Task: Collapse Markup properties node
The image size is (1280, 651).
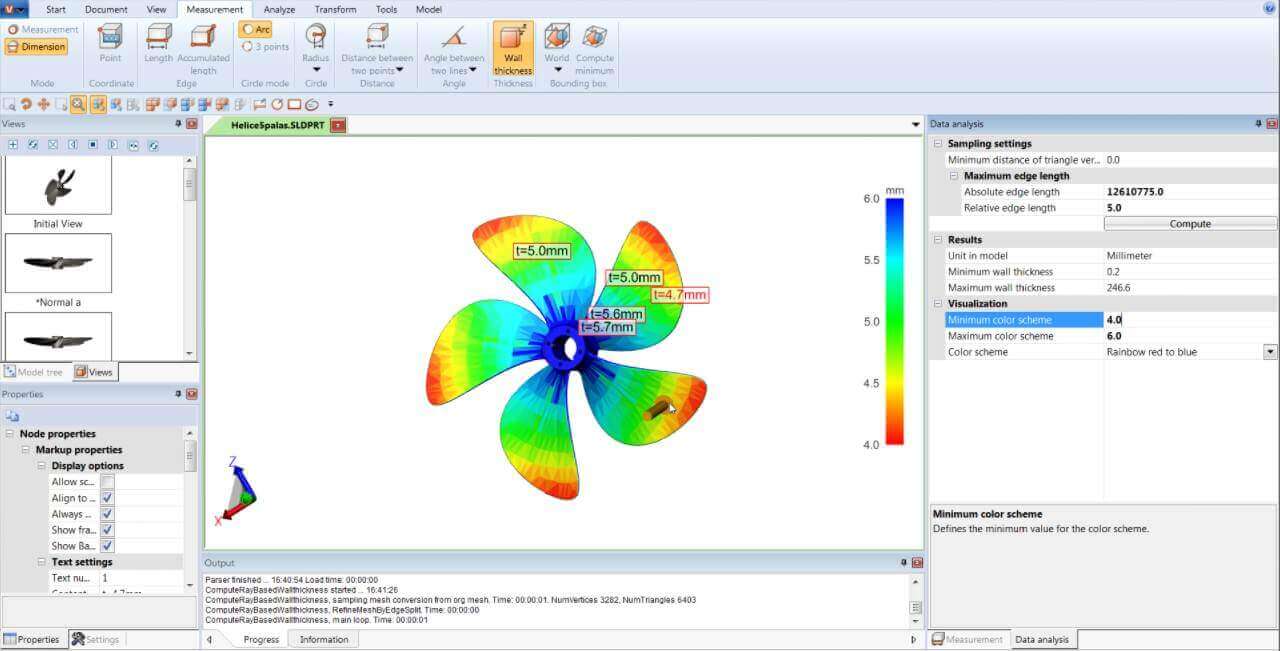Action: pyautogui.click(x=26, y=450)
